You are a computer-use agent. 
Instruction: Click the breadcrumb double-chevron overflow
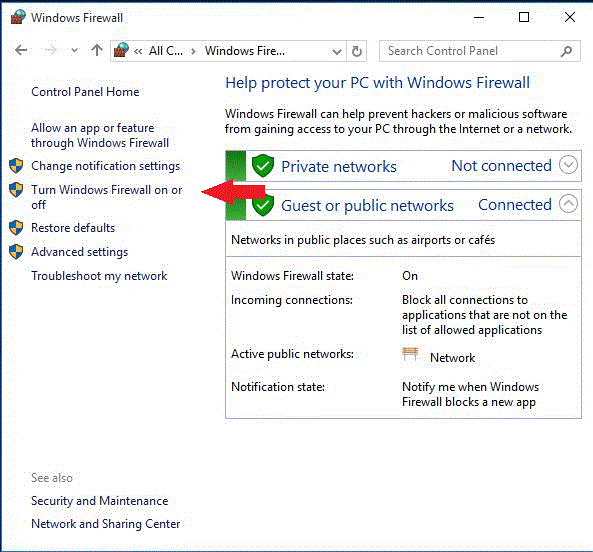138,51
